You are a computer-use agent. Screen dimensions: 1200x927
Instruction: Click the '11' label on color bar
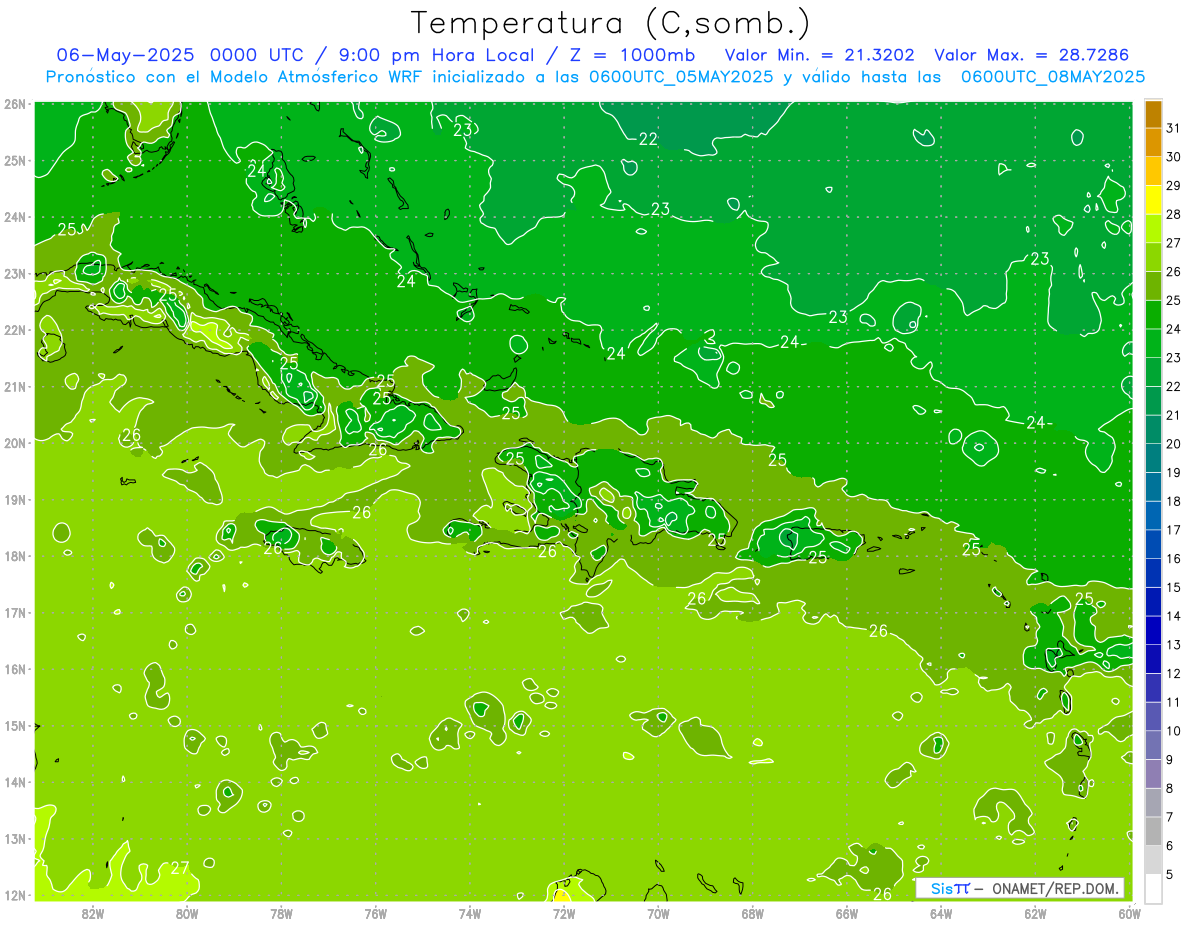(1173, 702)
